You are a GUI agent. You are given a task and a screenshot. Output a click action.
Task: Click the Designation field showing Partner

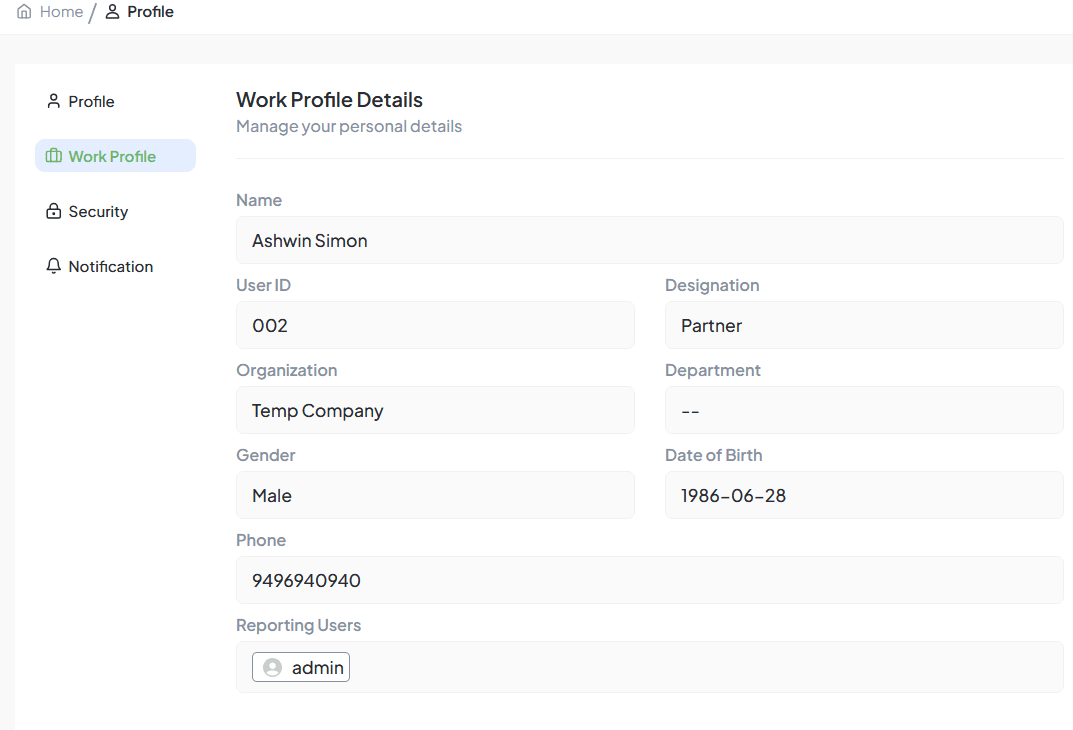[x=863, y=325]
